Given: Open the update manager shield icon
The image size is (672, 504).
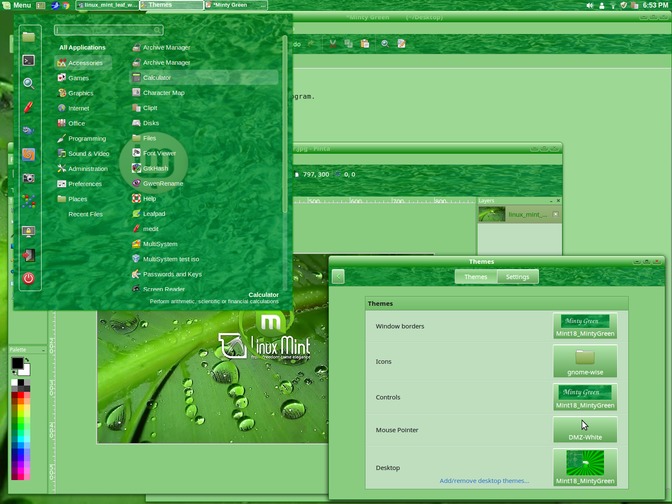Looking at the screenshot, I should (624, 5).
